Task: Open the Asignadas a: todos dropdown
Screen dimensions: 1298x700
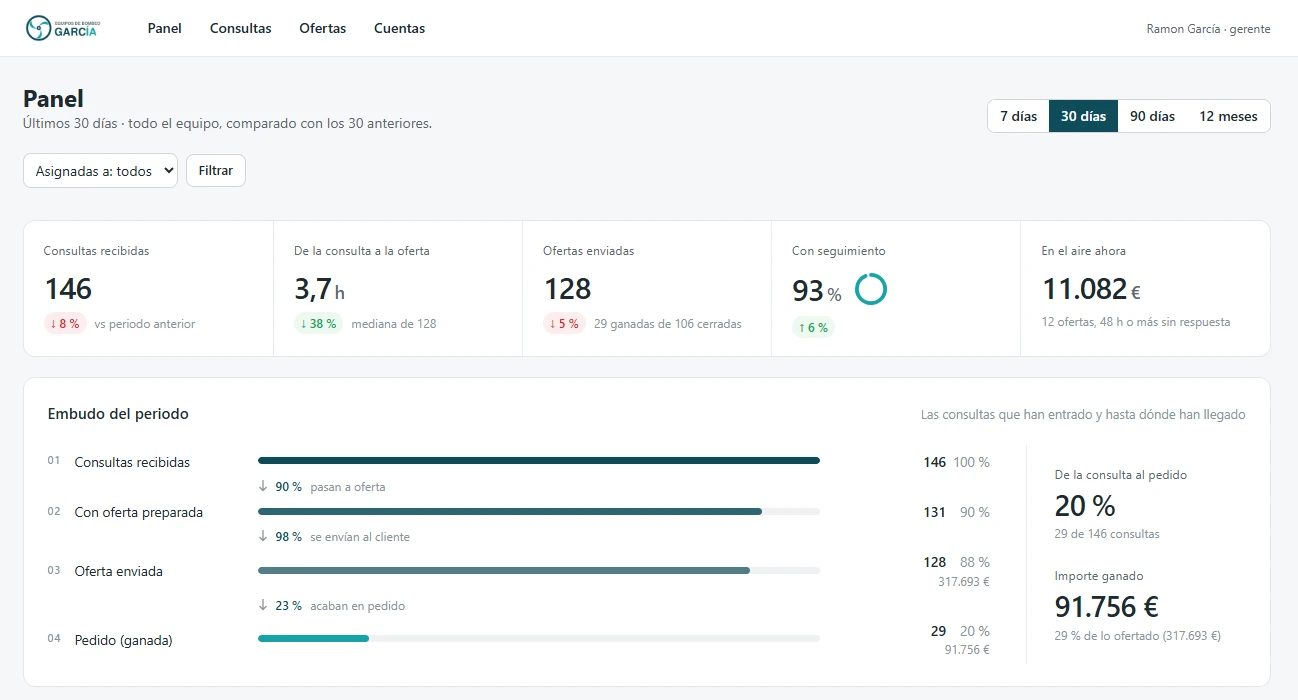Action: (100, 171)
